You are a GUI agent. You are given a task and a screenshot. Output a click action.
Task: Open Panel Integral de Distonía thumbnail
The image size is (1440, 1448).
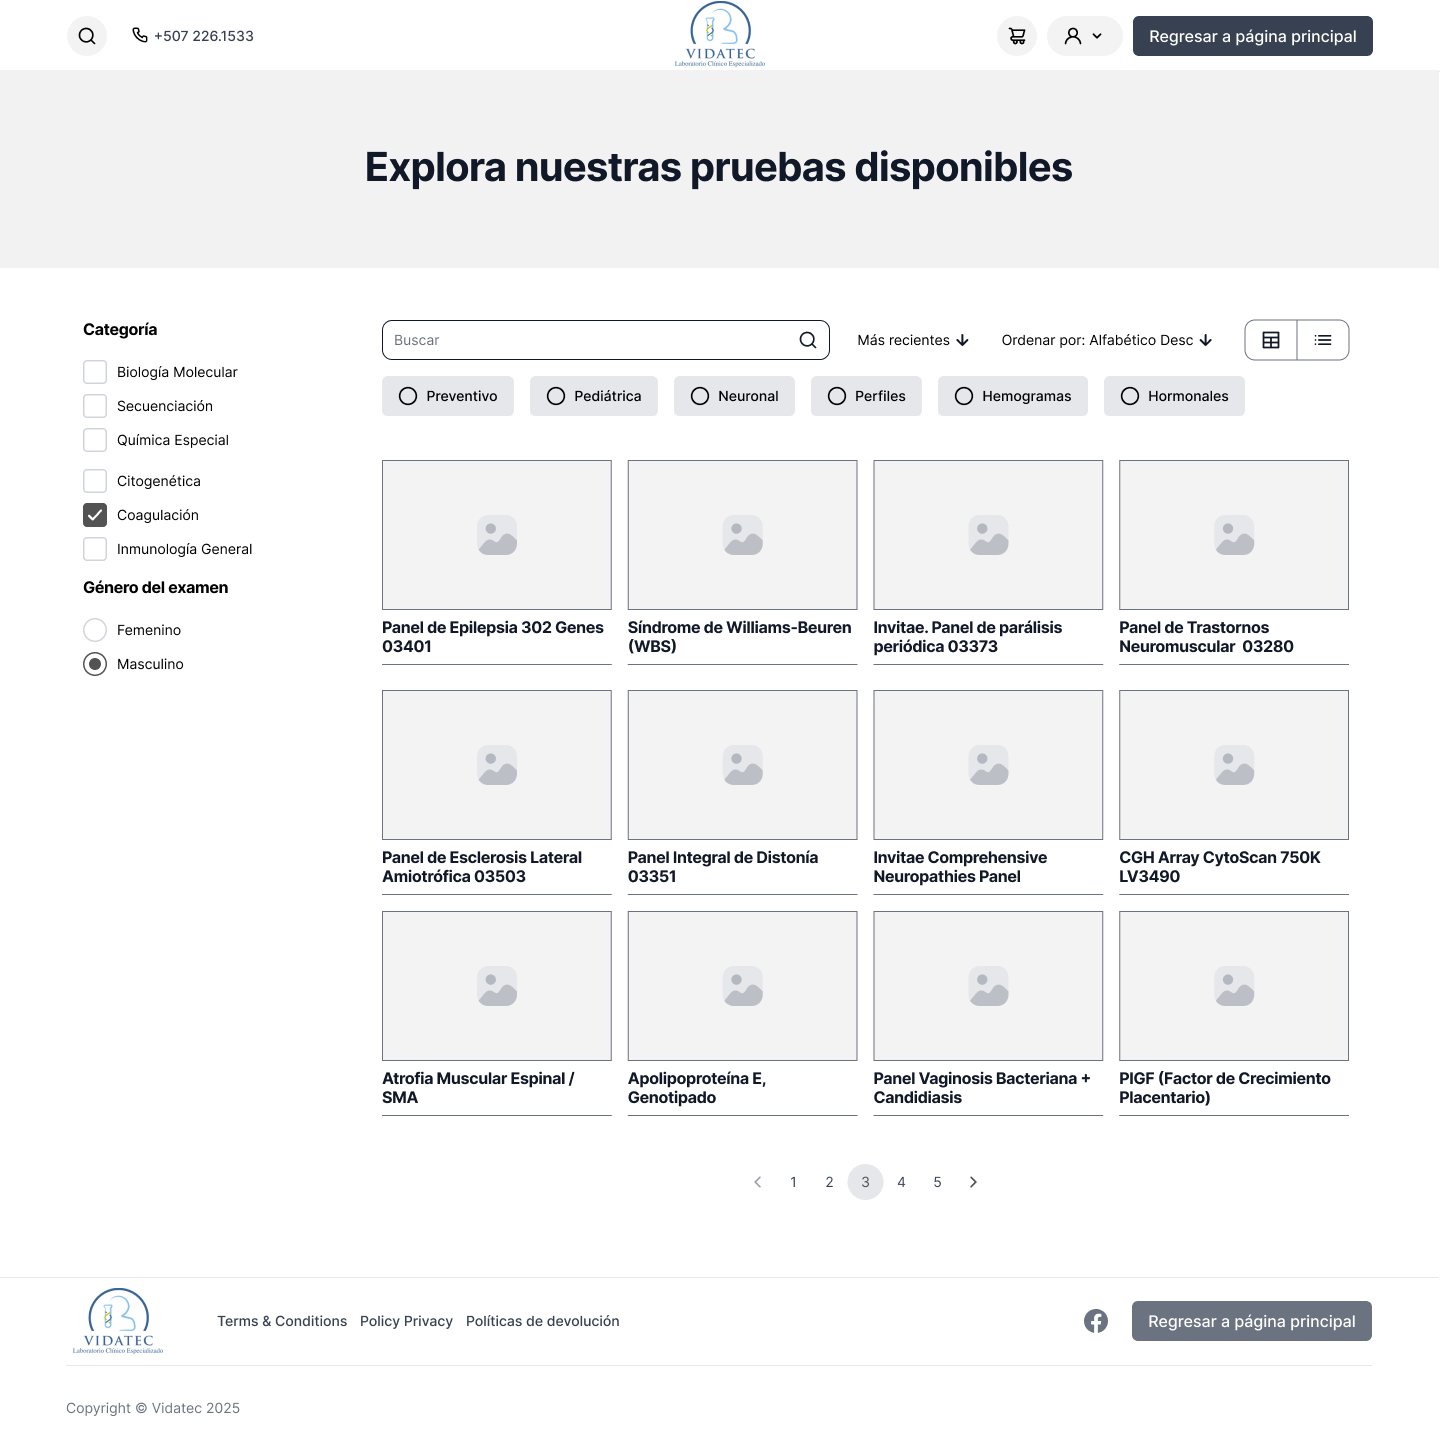[742, 765]
